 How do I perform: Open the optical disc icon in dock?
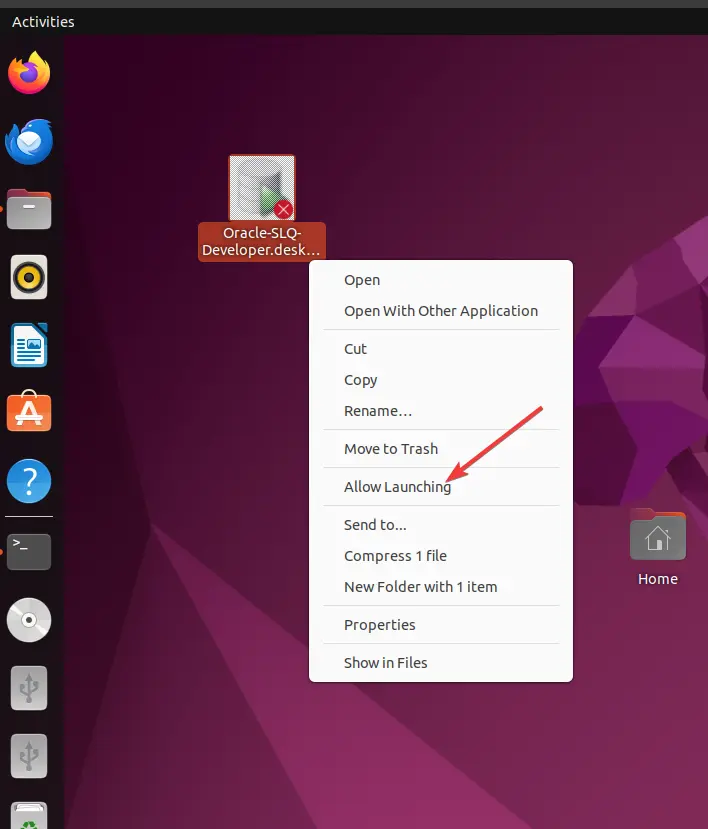pyautogui.click(x=29, y=620)
